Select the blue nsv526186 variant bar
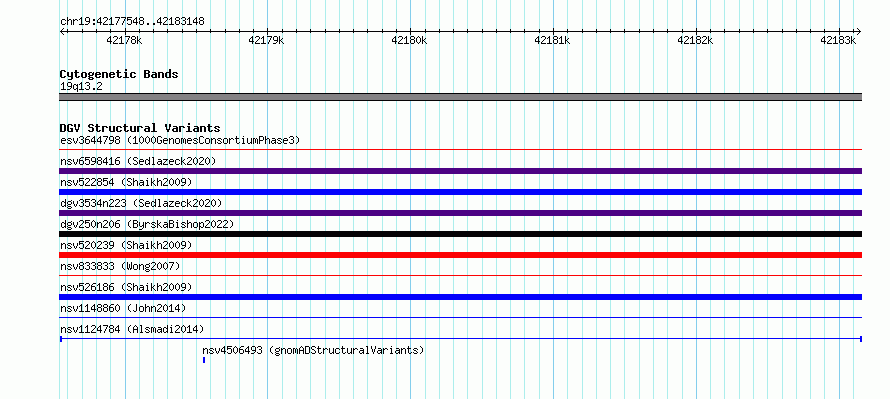Viewport: 890px width, 399px height. click(460, 297)
